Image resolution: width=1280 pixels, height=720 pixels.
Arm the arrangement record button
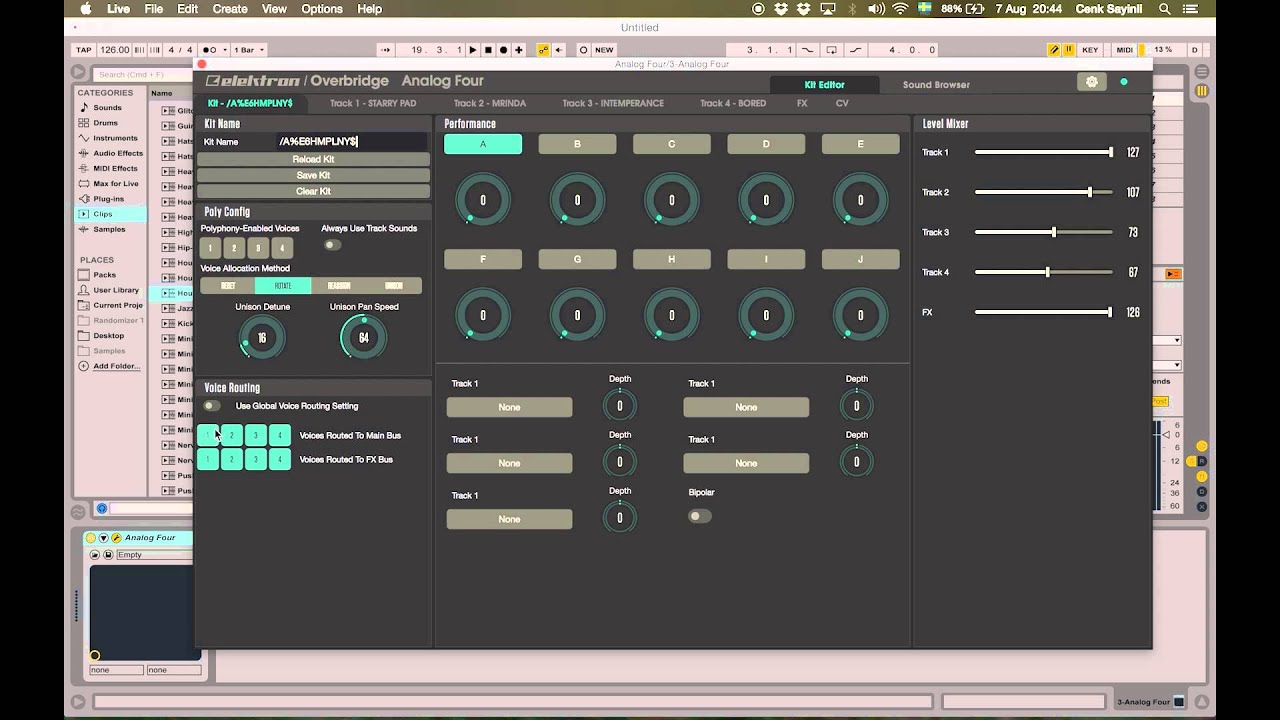coord(503,49)
